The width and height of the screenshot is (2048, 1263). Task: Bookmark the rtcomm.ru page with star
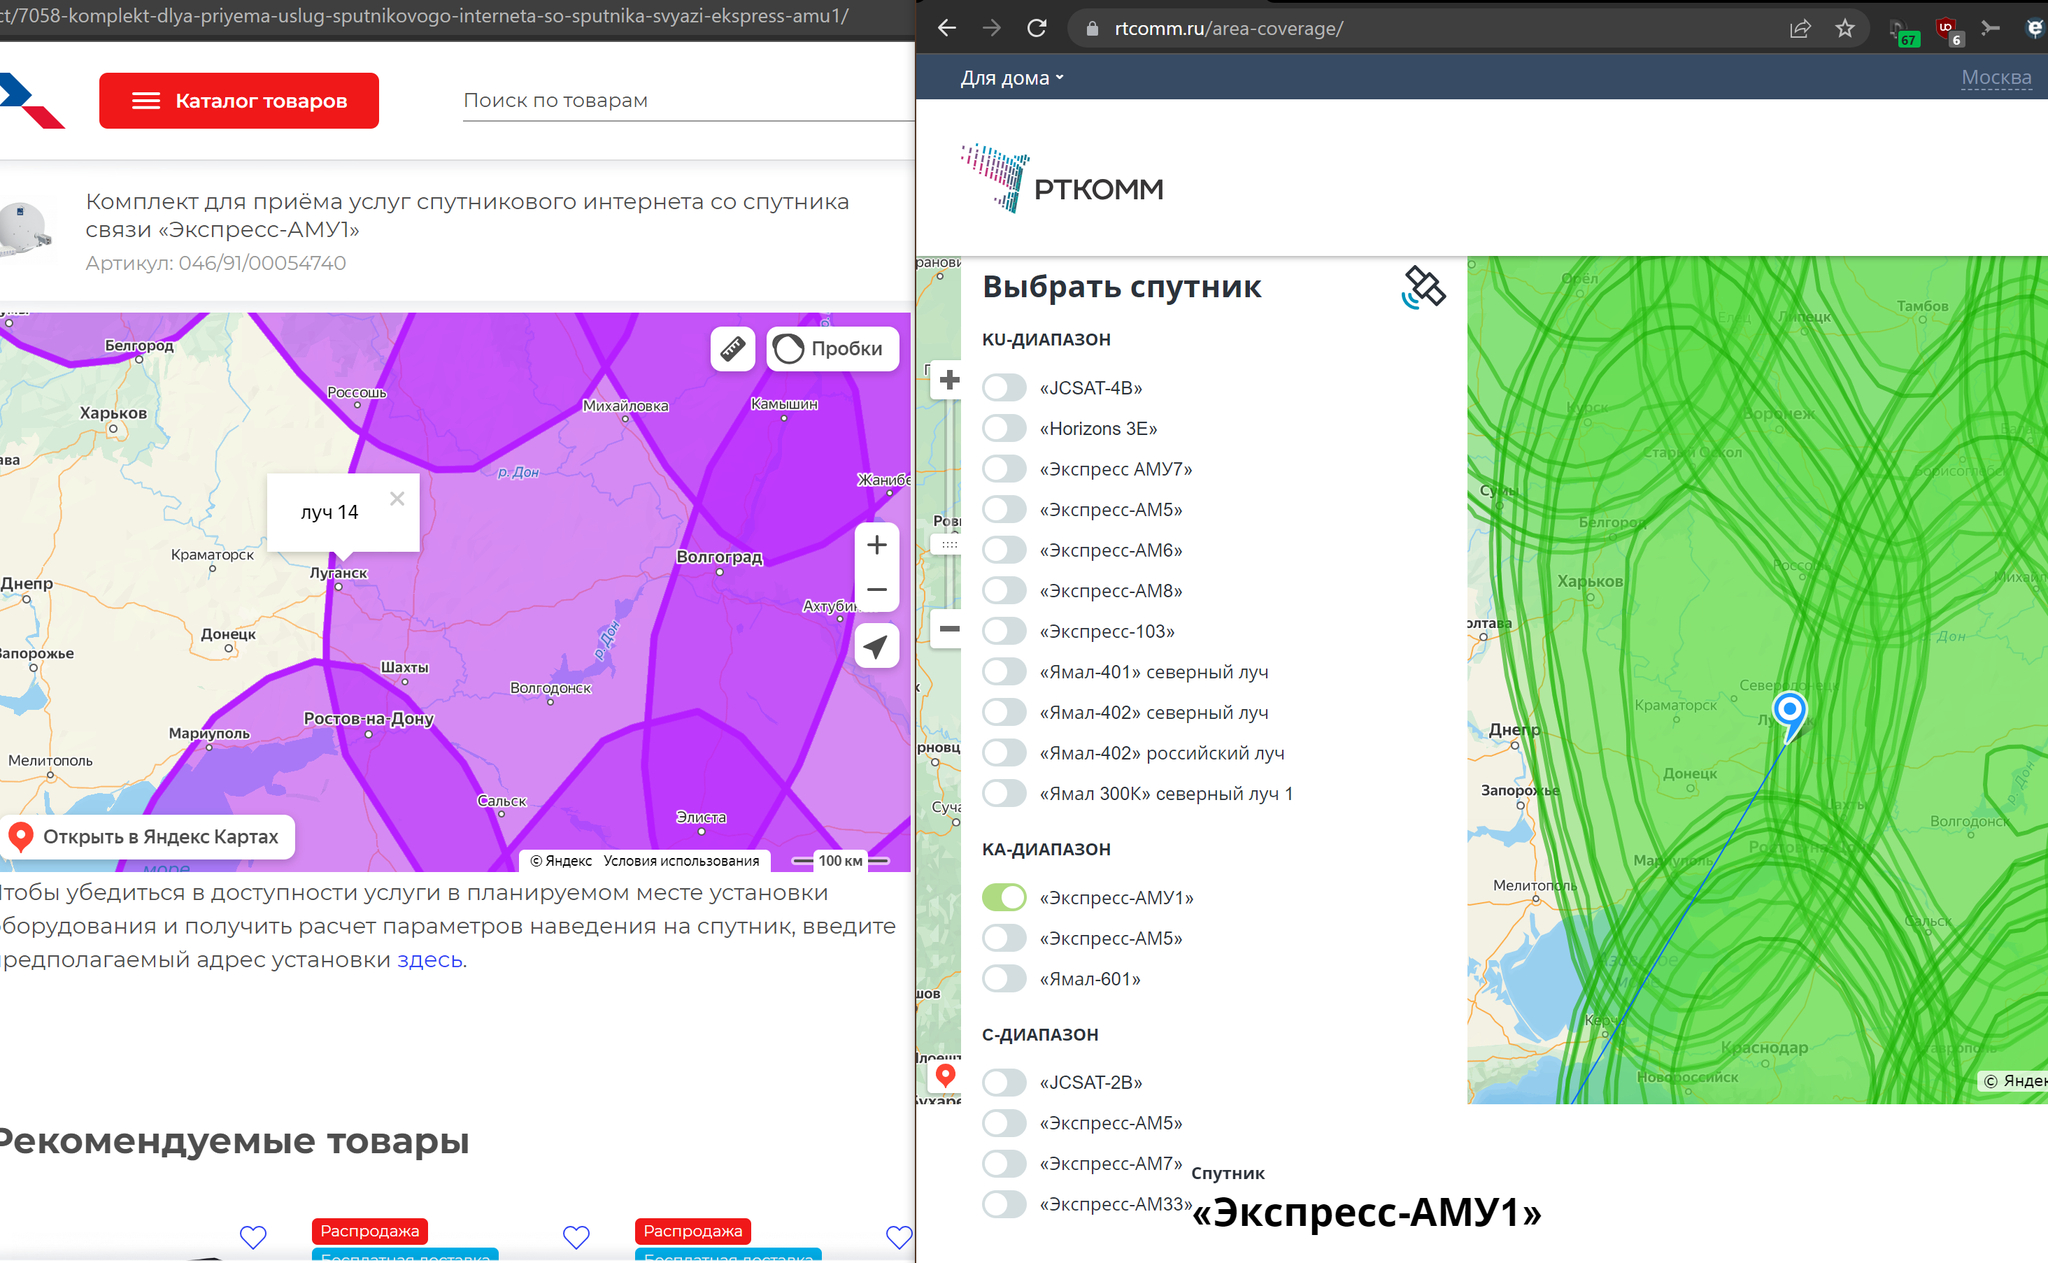1845,29
